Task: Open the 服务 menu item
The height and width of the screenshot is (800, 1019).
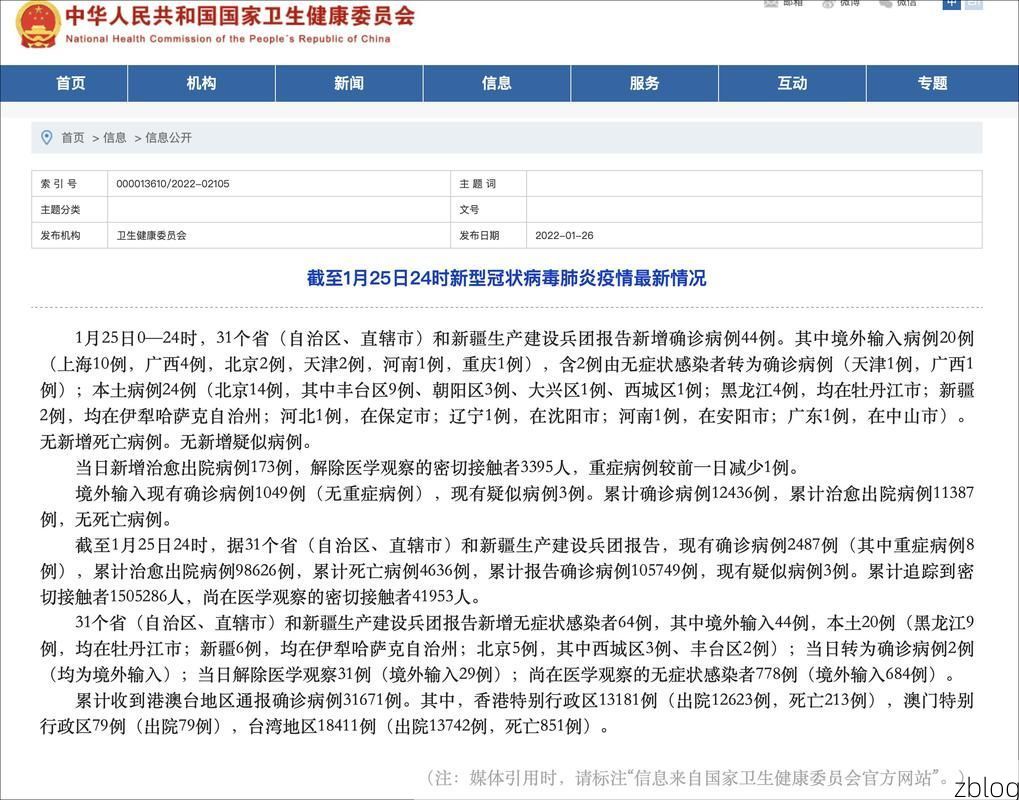Action: 645,84
